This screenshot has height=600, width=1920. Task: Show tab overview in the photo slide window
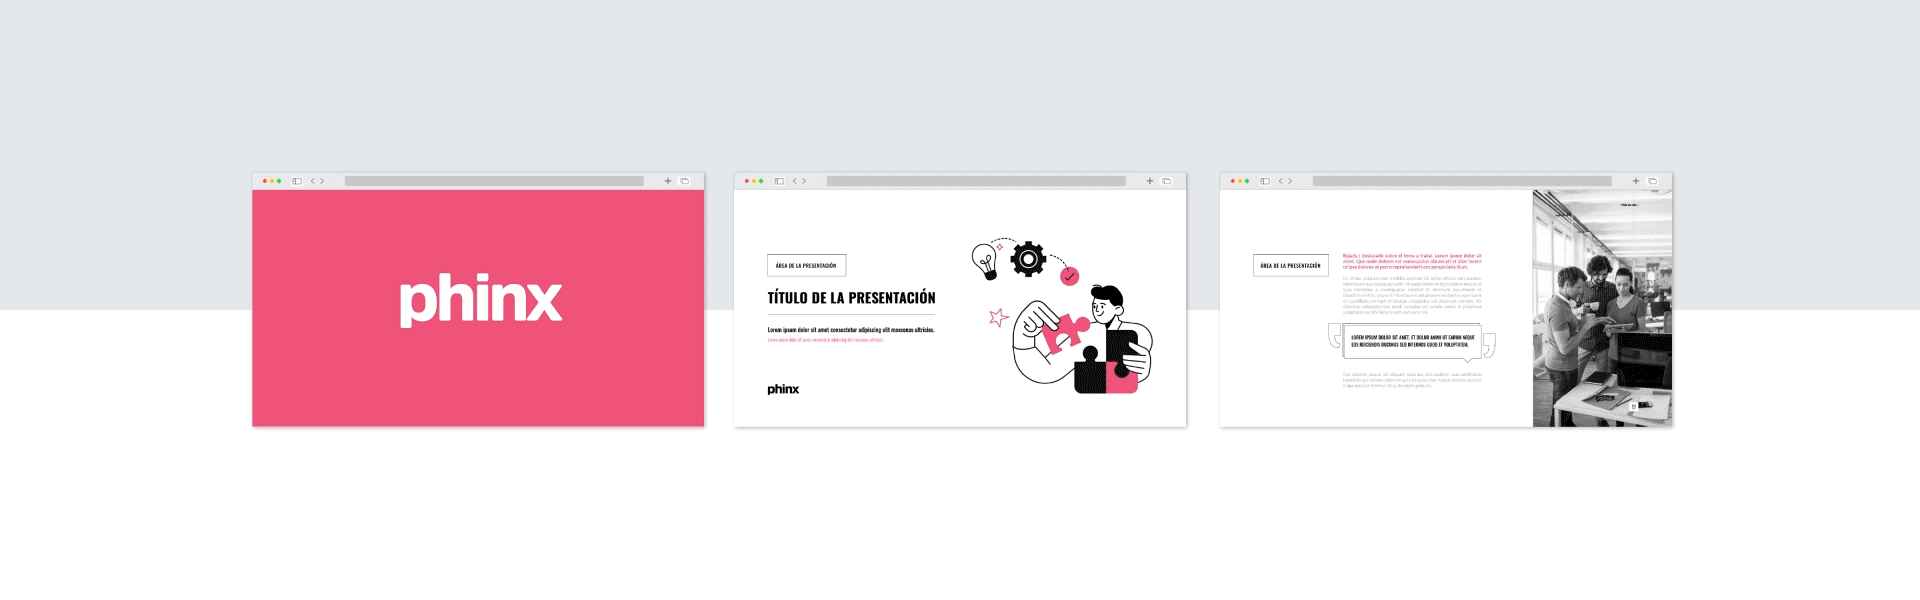click(x=1653, y=181)
